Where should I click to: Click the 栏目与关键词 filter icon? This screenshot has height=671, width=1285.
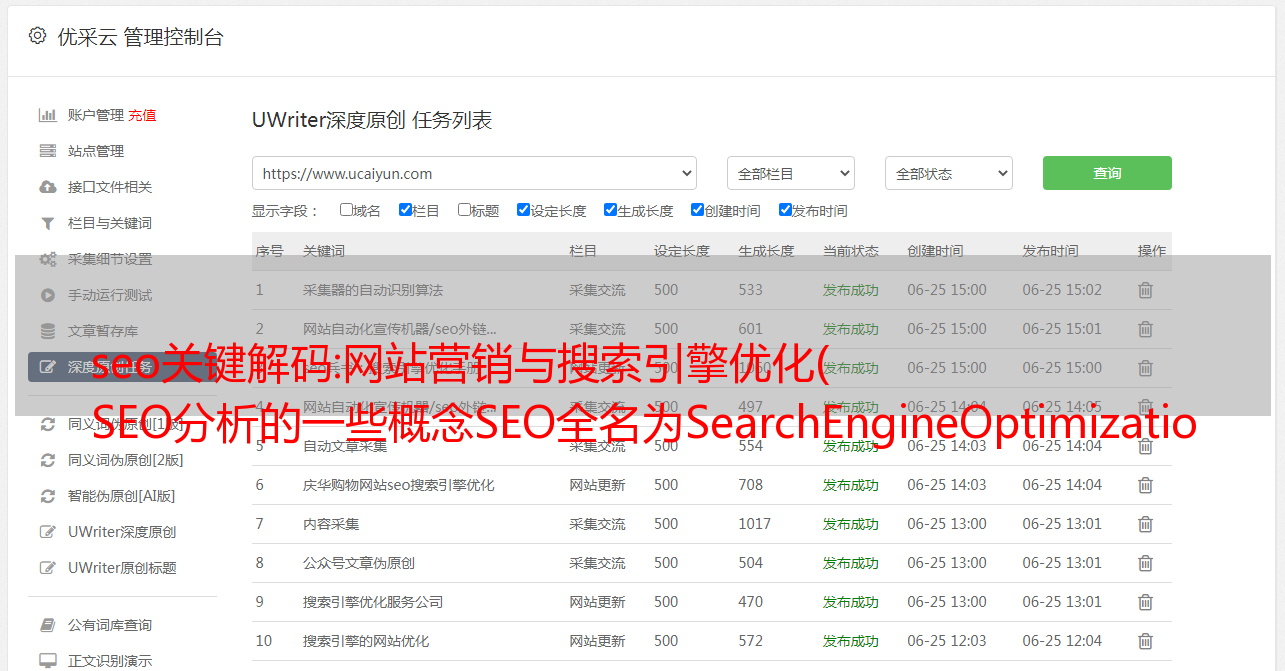click(47, 223)
